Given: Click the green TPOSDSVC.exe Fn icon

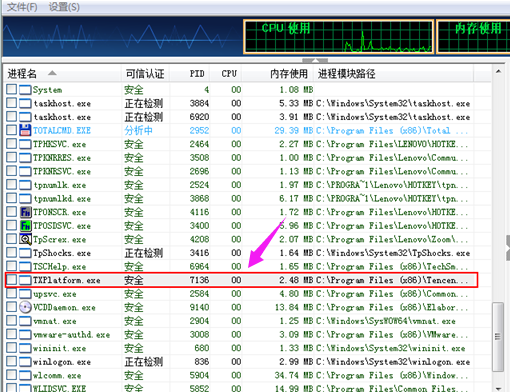Looking at the screenshot, I should (25, 225).
